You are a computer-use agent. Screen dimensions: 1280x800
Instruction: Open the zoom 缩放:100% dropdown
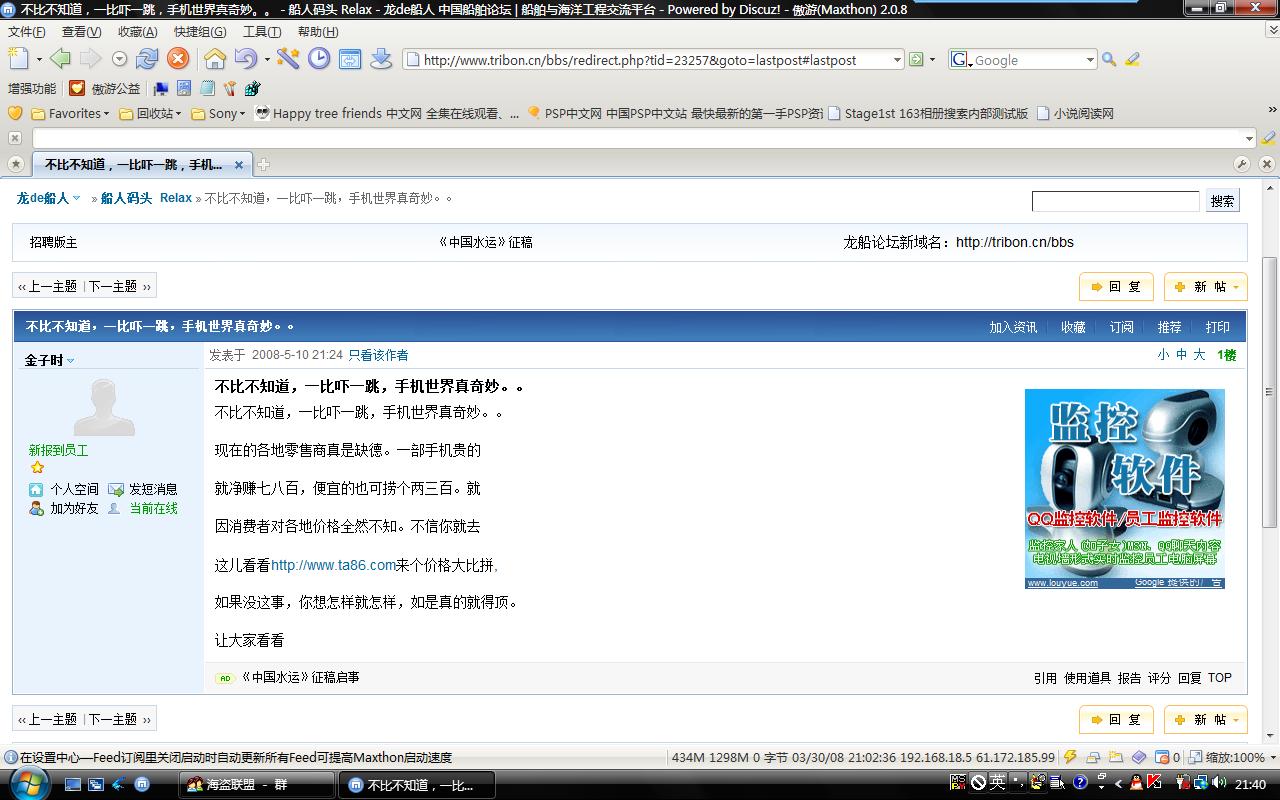click(x=1272, y=757)
